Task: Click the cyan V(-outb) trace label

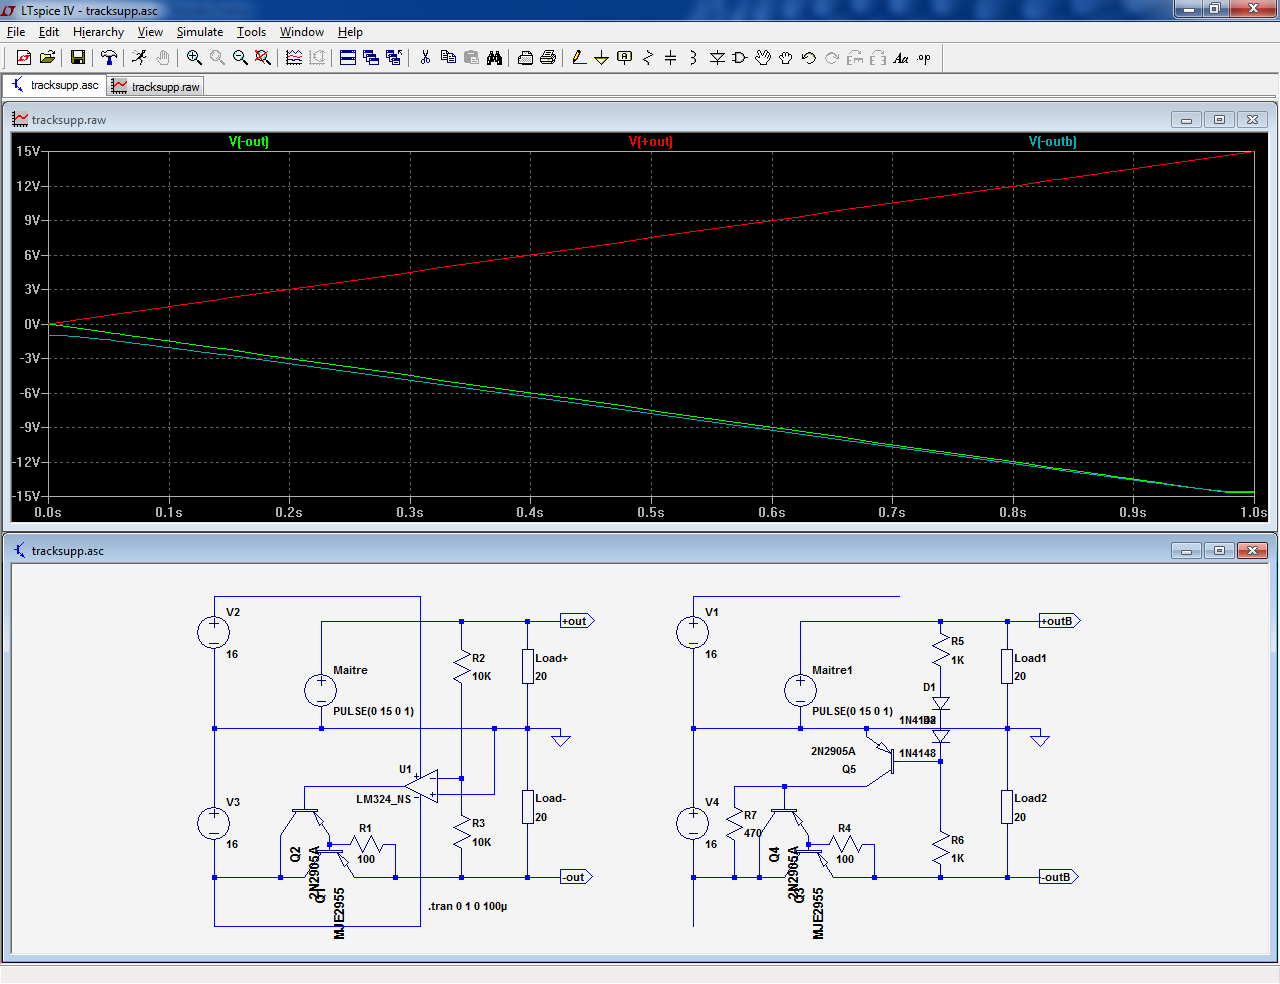Action: tap(1052, 142)
